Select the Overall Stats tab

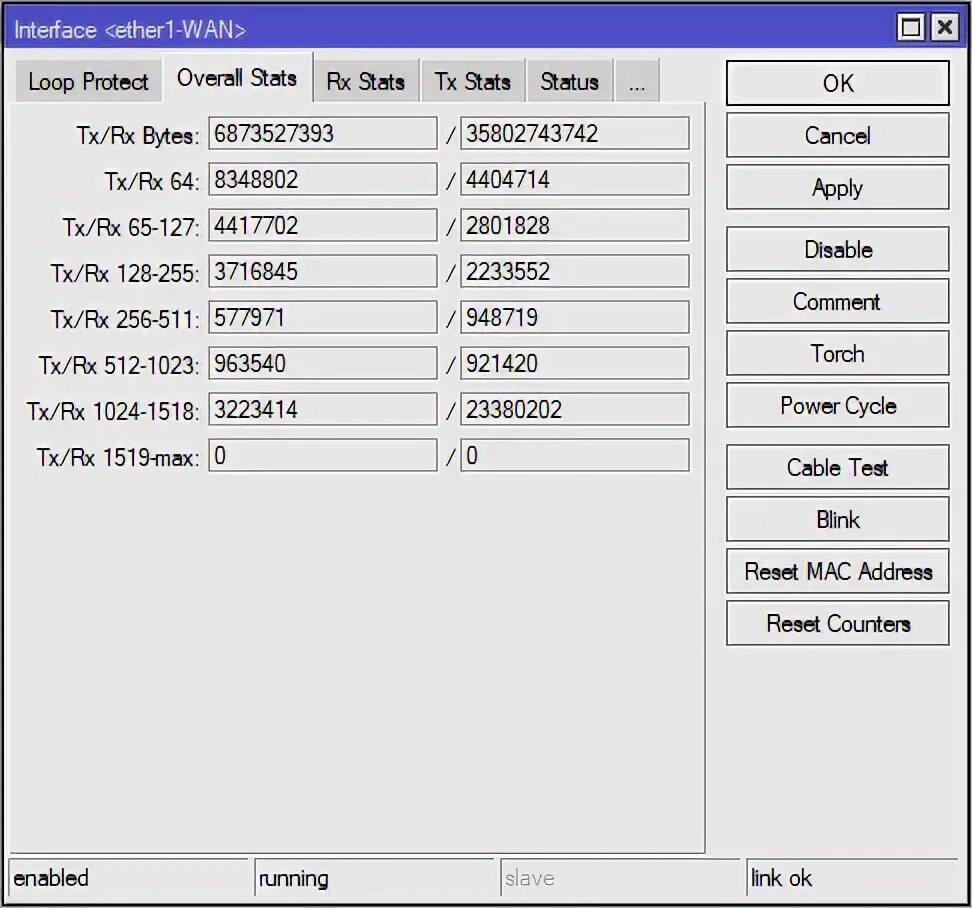coord(237,78)
